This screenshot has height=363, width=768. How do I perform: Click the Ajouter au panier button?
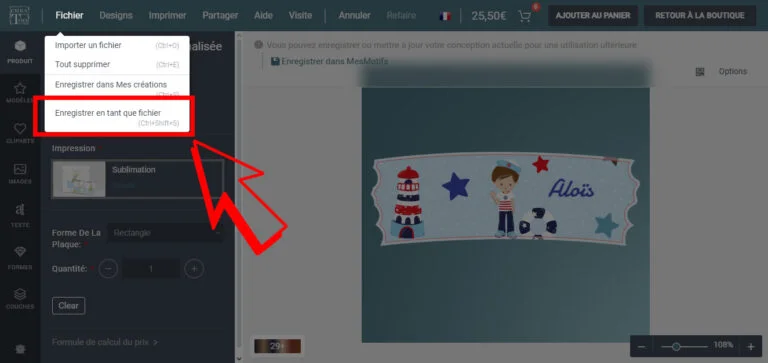(x=593, y=16)
